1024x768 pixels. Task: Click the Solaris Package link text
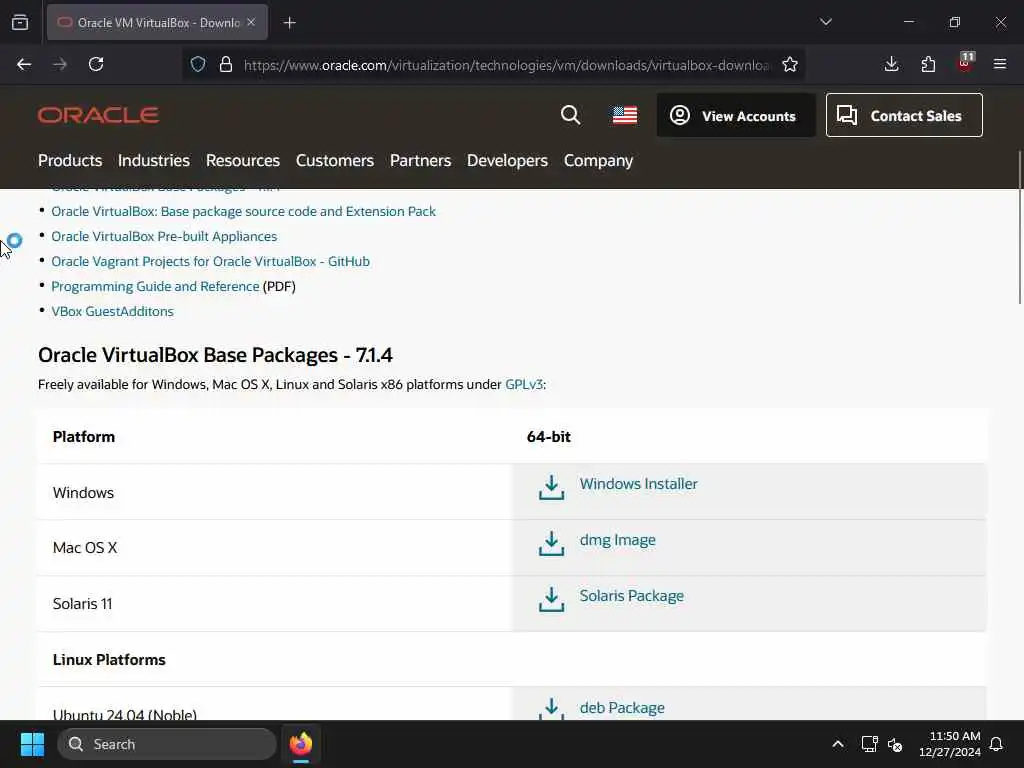click(632, 596)
